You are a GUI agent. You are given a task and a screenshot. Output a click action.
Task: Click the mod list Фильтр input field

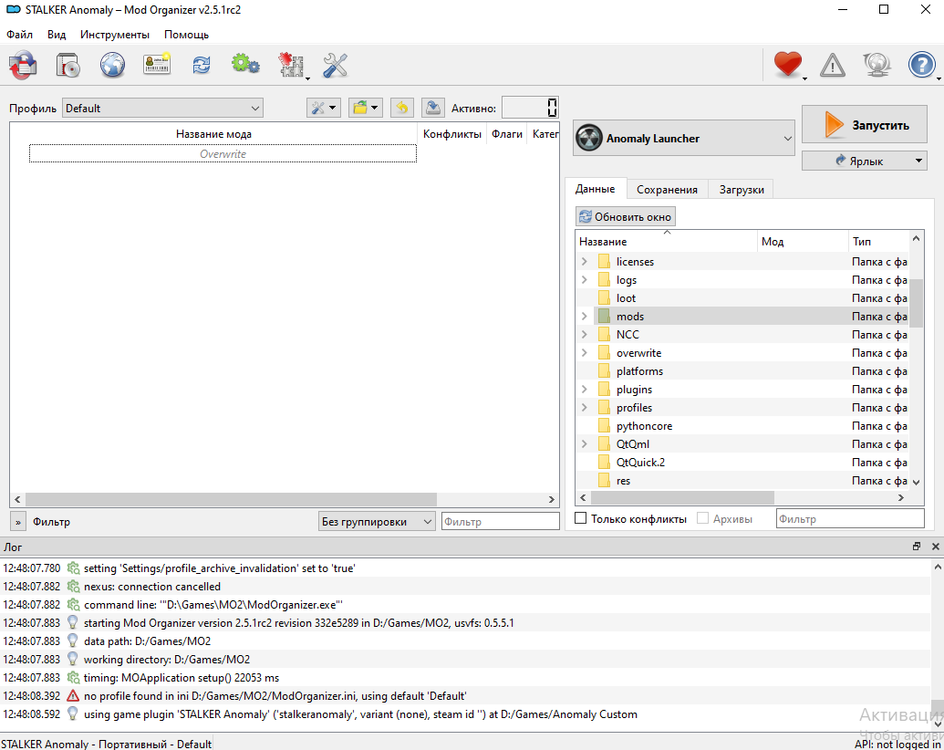click(500, 521)
